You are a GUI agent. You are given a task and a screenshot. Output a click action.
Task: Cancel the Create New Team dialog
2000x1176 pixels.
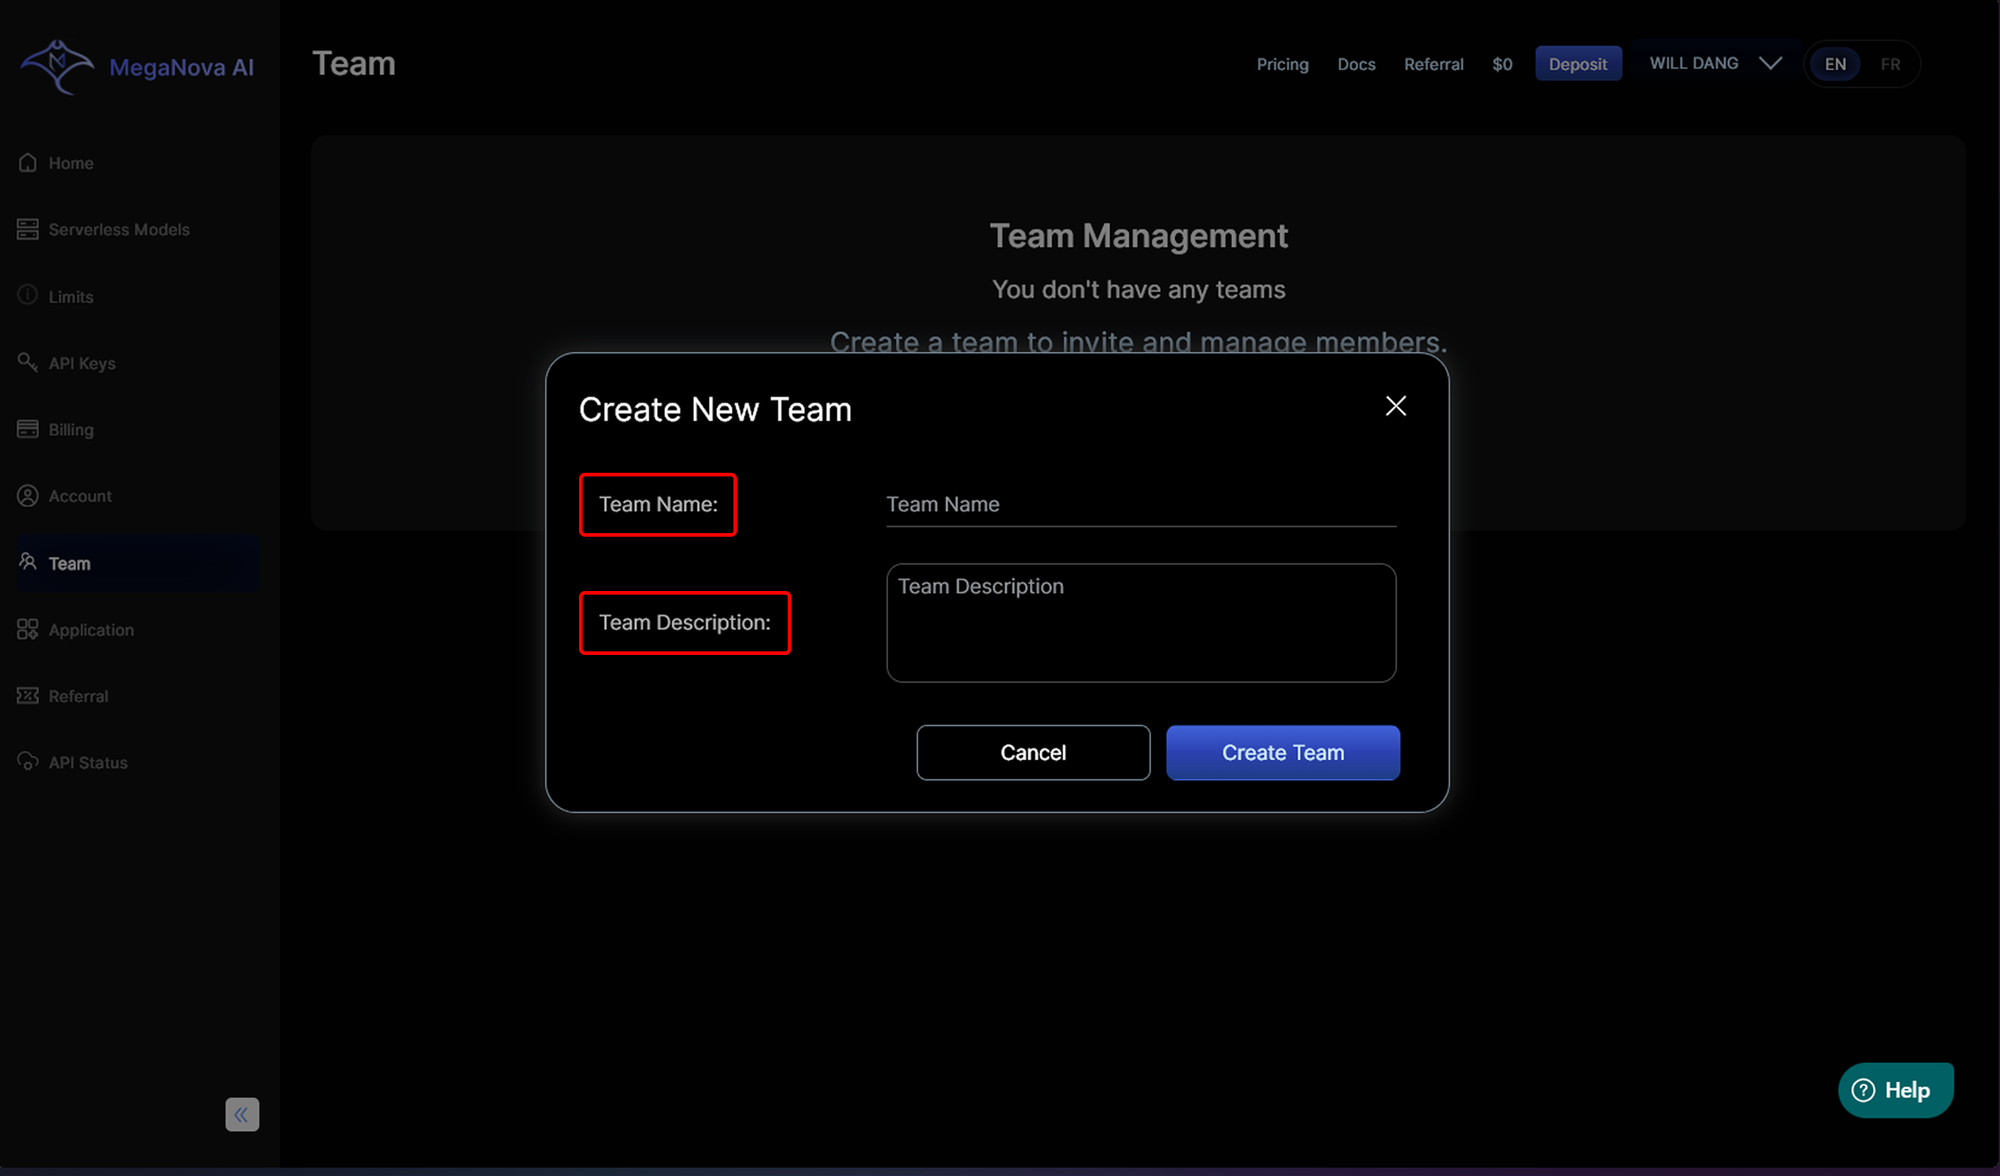point(1033,752)
